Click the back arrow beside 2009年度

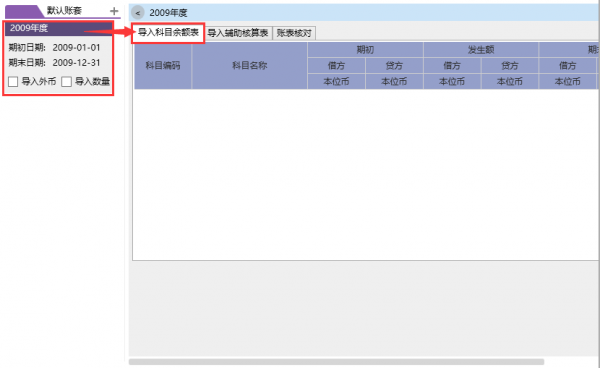138,13
